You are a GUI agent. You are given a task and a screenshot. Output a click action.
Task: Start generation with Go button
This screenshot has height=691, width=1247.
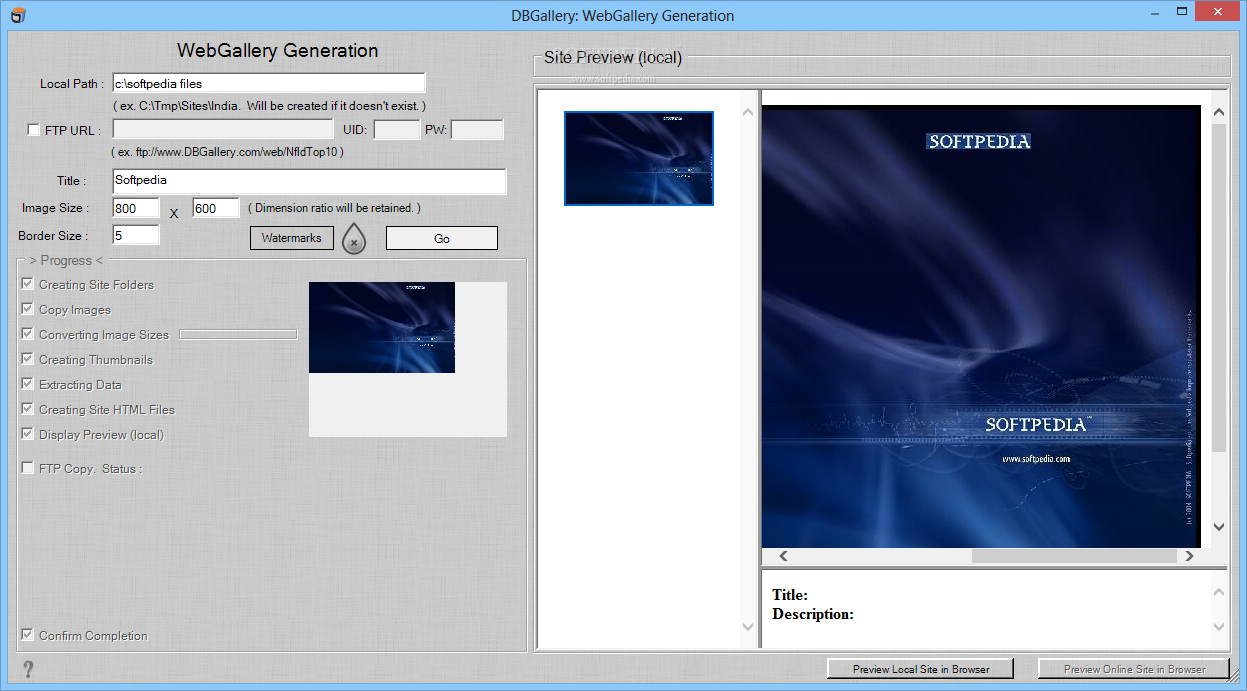click(x=442, y=238)
